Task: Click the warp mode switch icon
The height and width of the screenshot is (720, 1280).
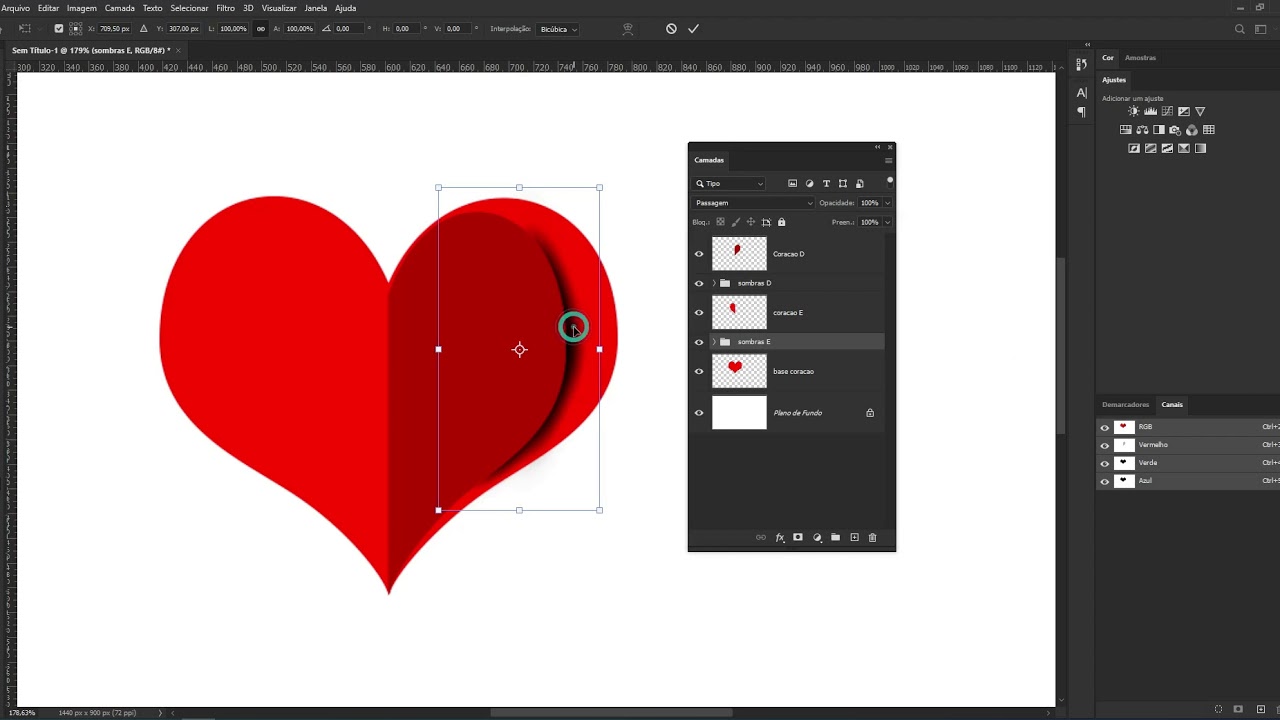Action: point(628,29)
